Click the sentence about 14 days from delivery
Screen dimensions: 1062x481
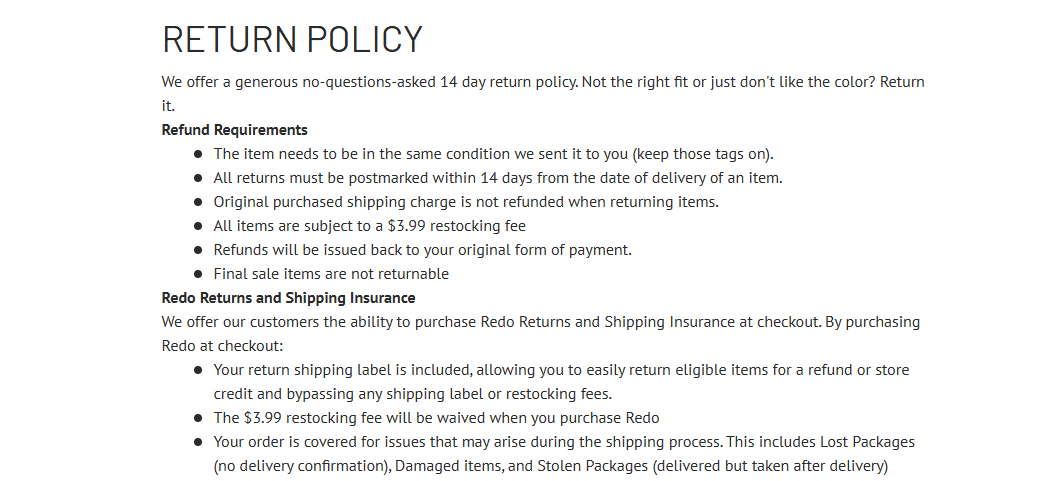tap(498, 177)
